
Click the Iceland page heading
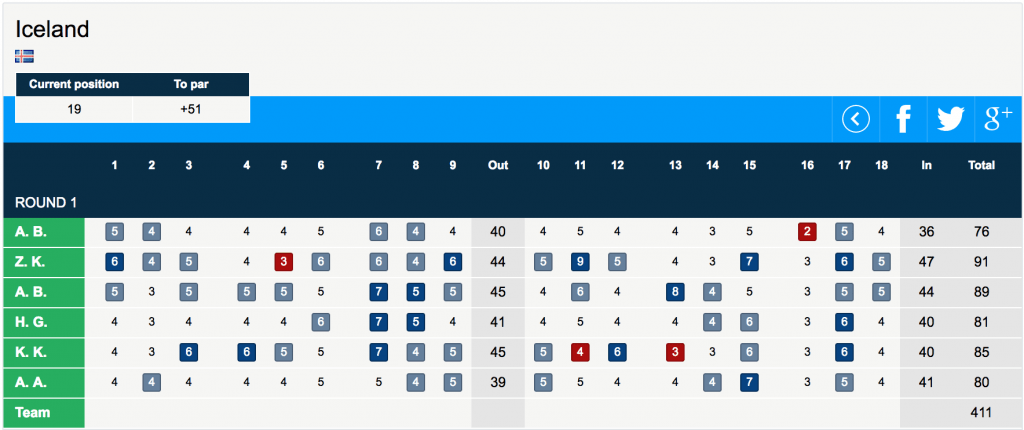click(x=52, y=29)
